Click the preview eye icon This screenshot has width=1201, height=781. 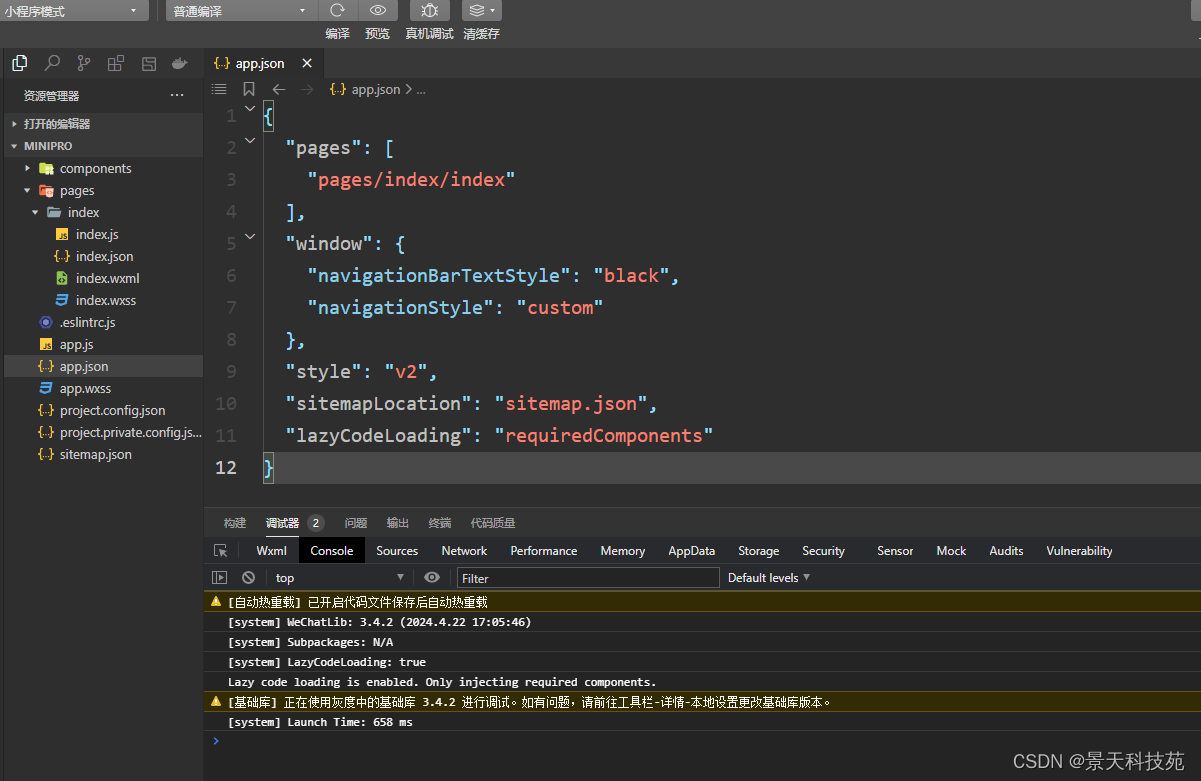coord(377,10)
